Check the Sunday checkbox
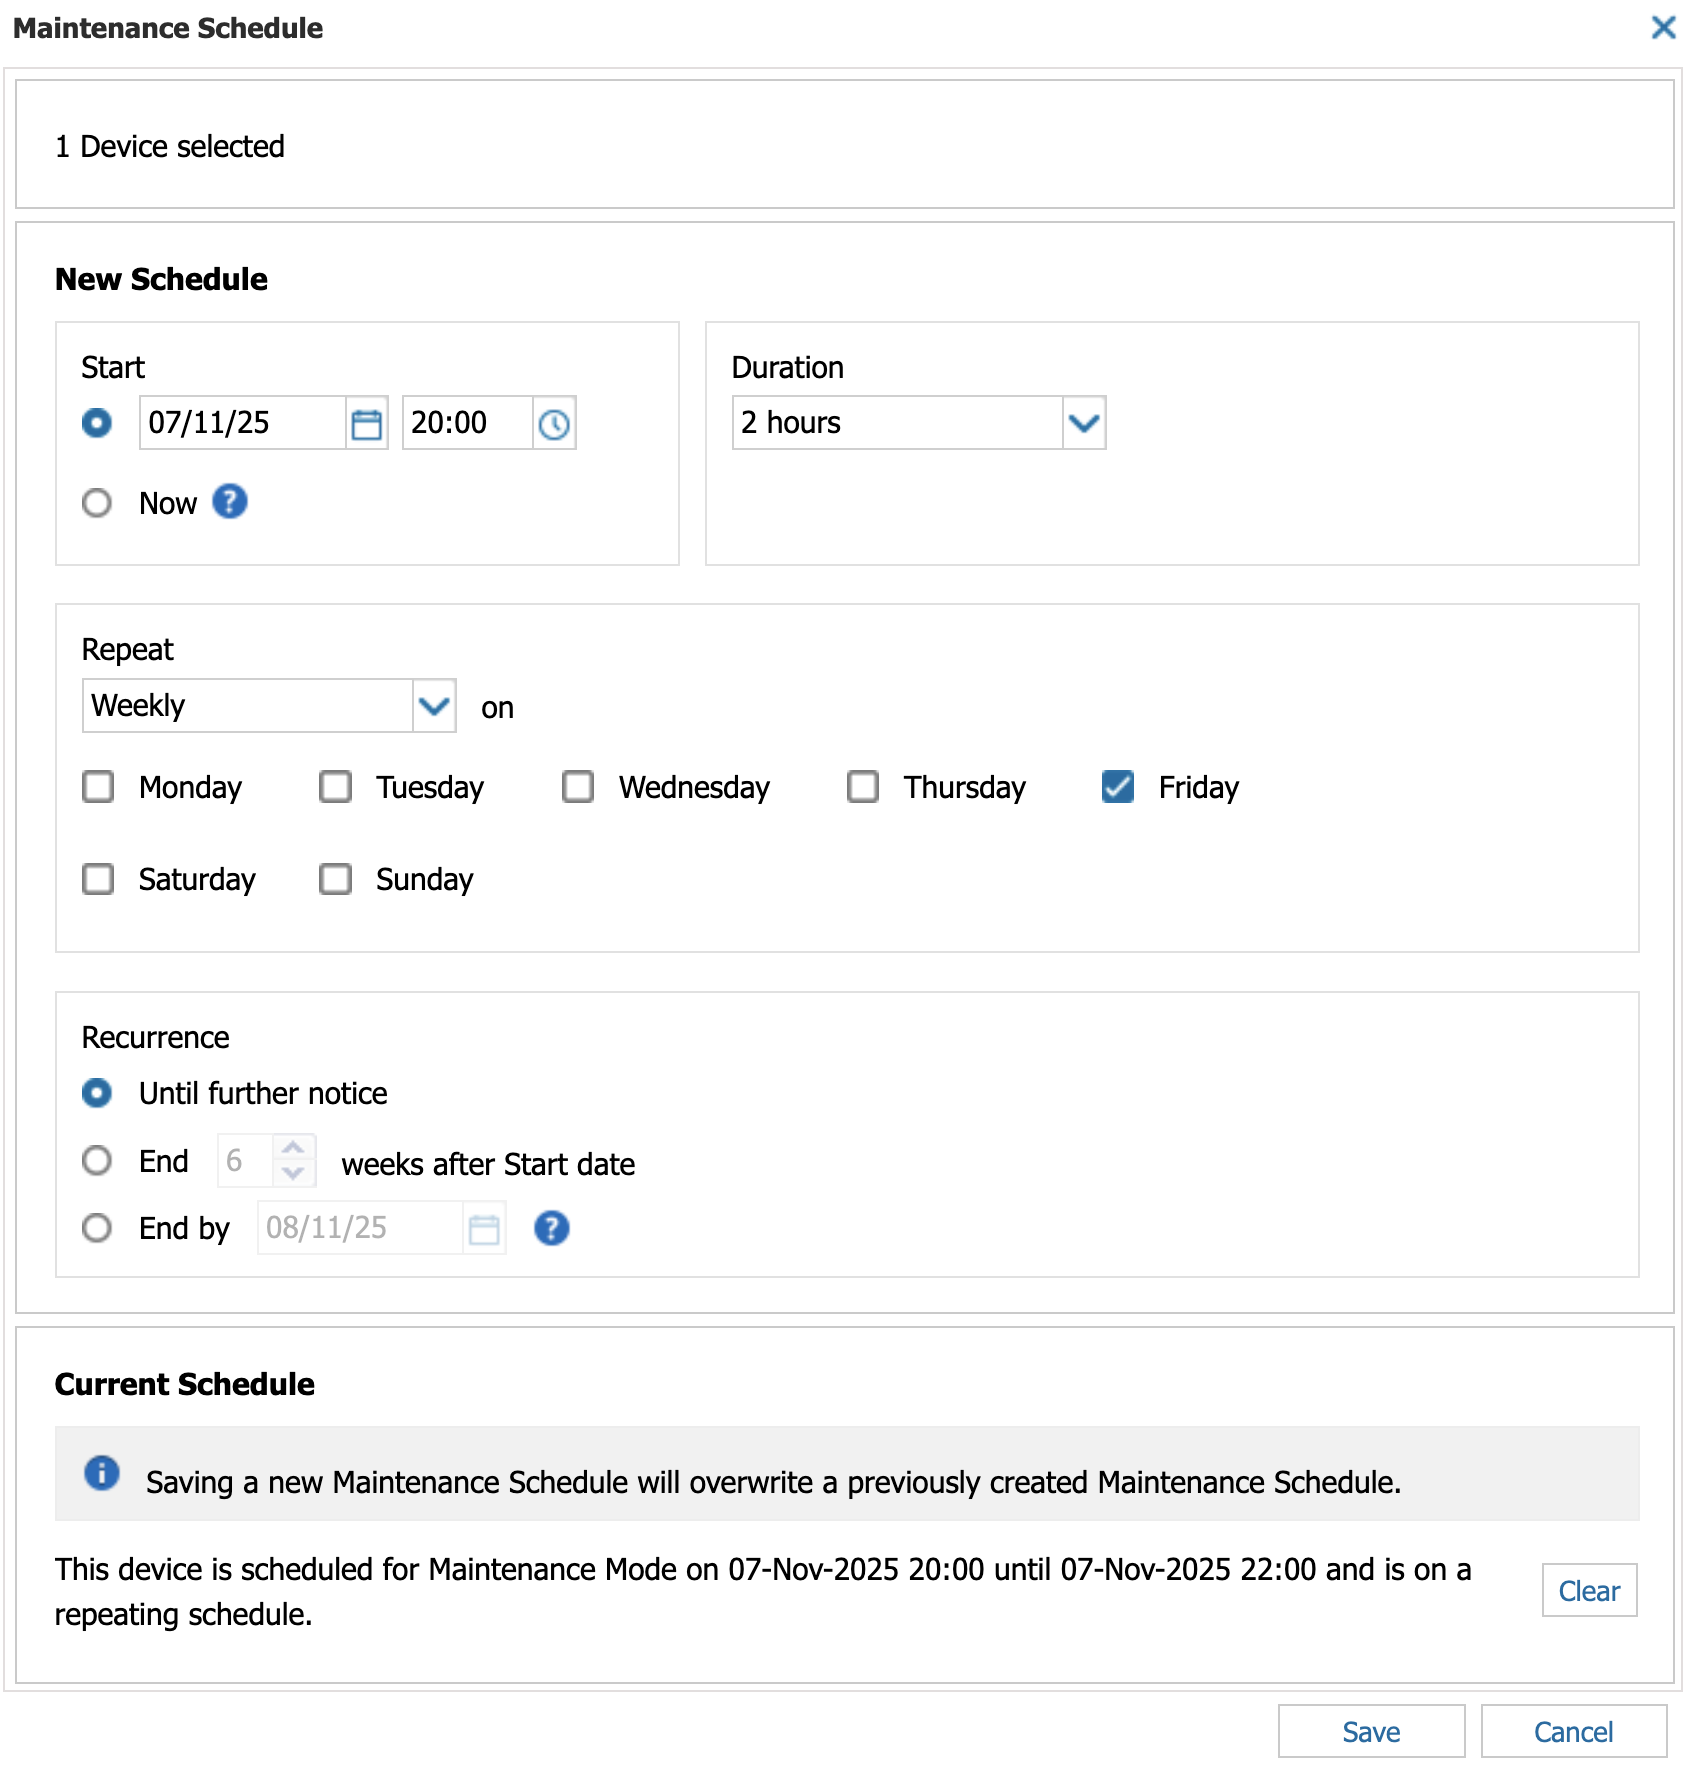1686x1768 pixels. (335, 879)
